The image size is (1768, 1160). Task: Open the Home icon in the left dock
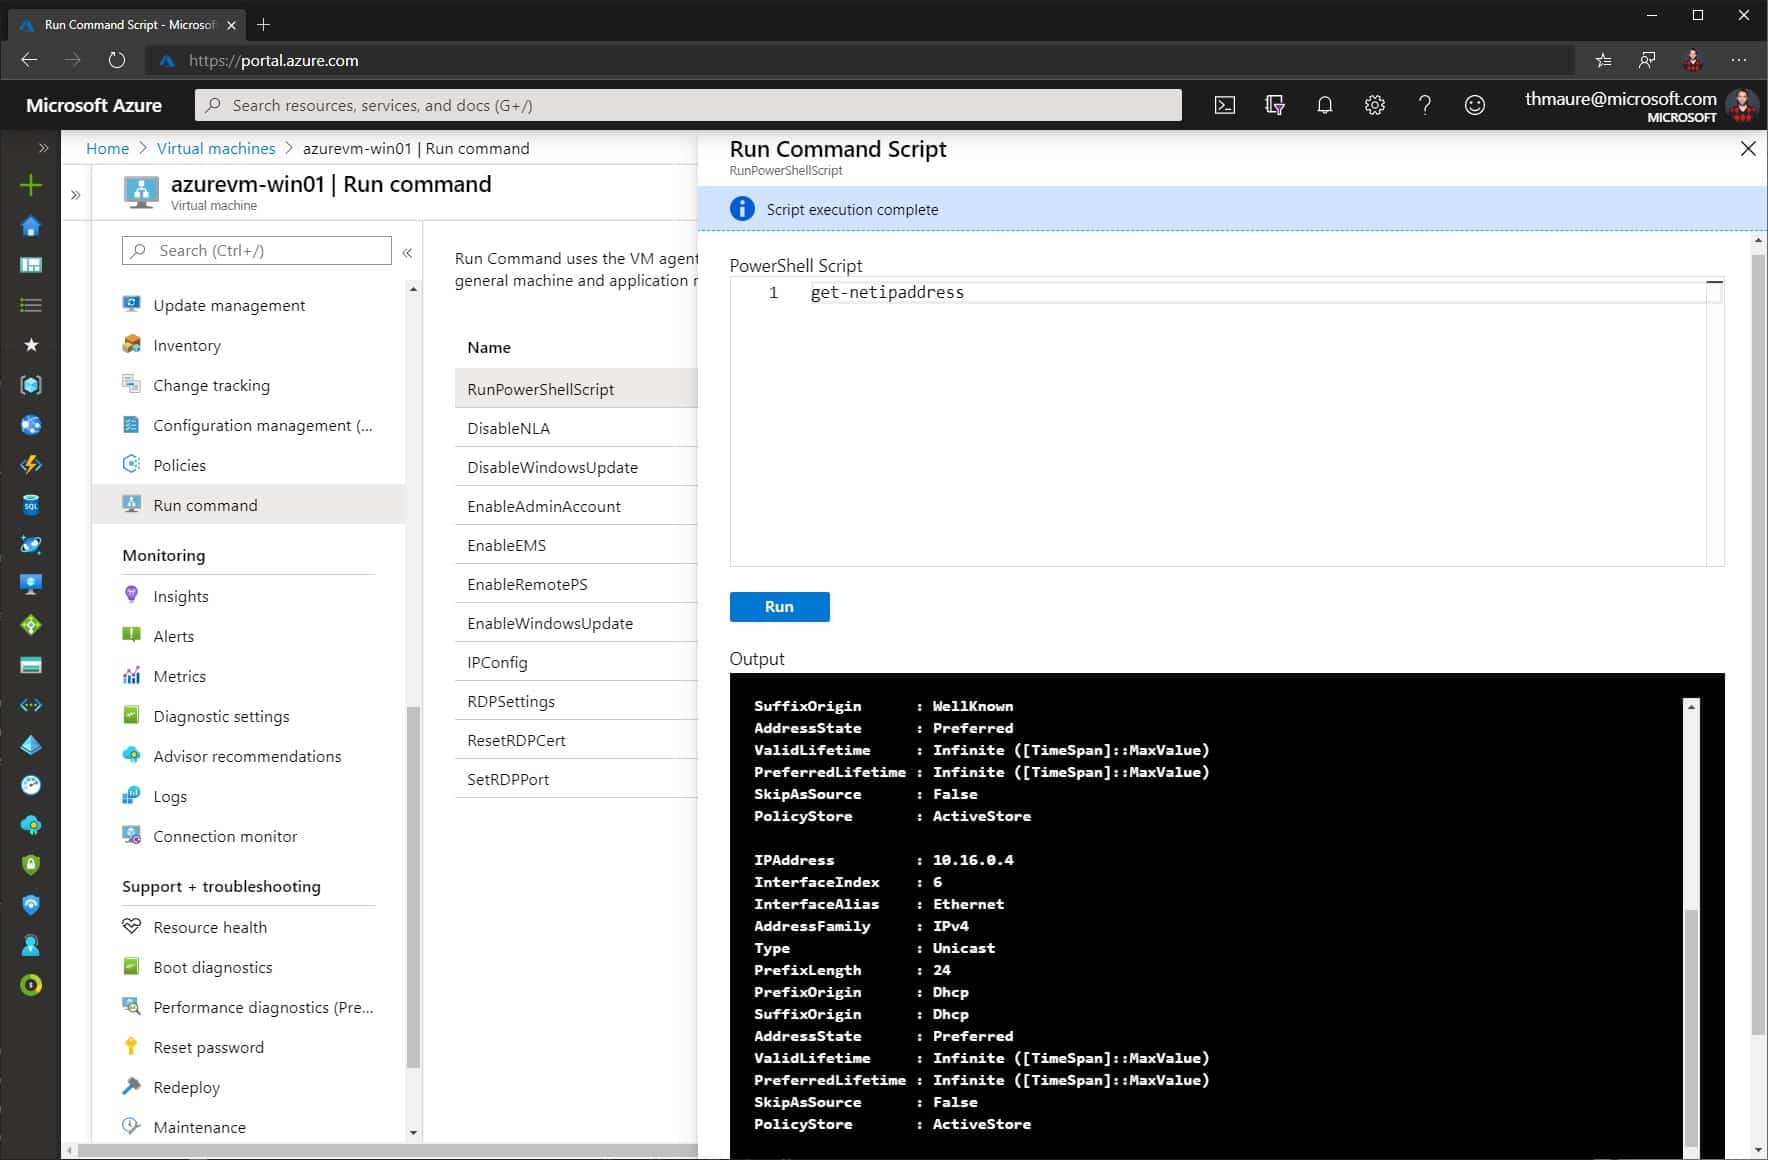30,226
